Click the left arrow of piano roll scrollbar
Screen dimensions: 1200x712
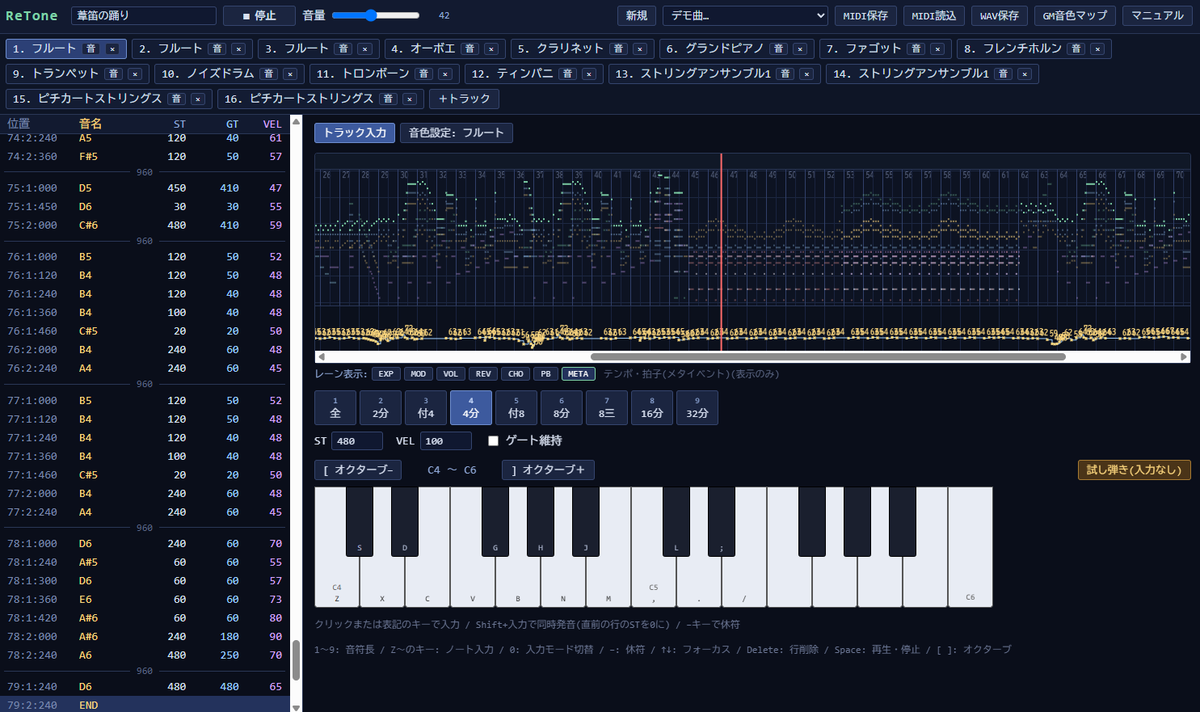pyautogui.click(x=322, y=356)
